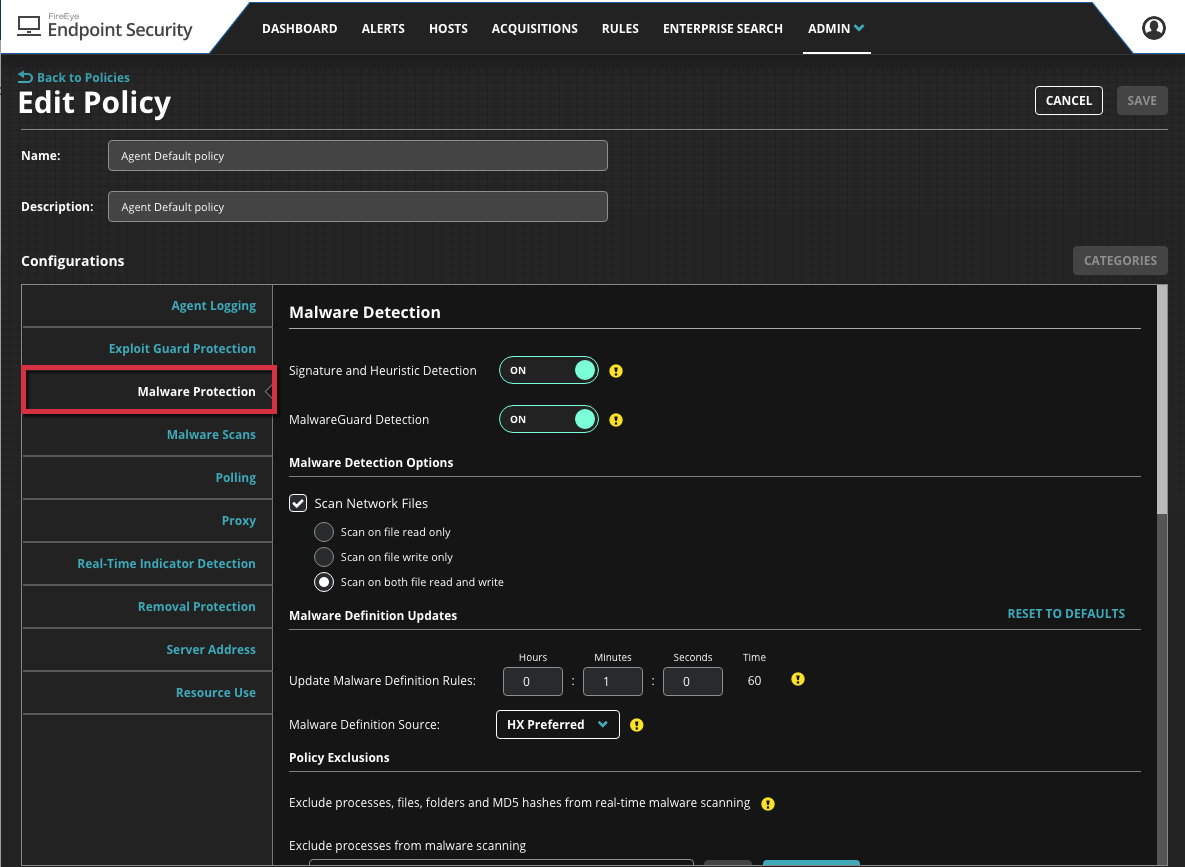Uncheck the Scan Network Files checkbox
This screenshot has height=867, width=1185.
pyautogui.click(x=298, y=503)
